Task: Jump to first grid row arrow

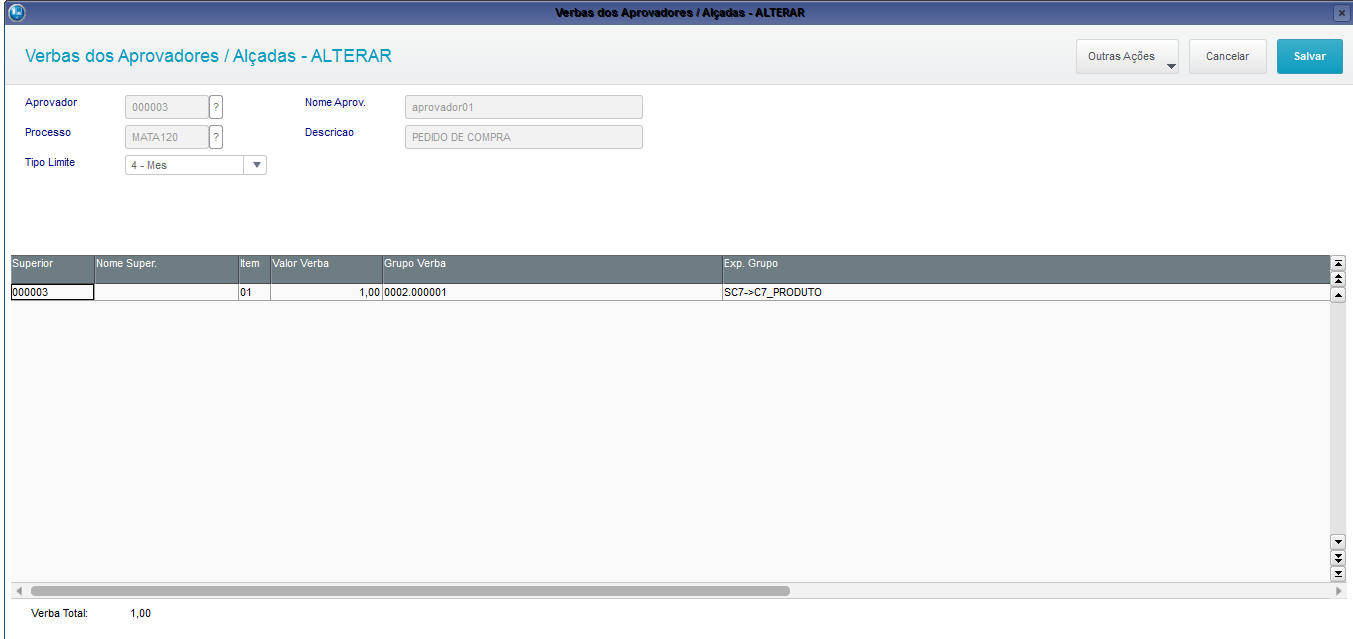Action: (1338, 262)
